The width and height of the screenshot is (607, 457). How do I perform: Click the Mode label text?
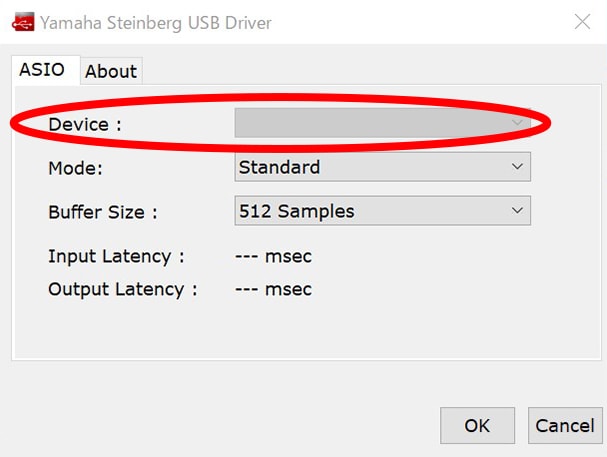coord(73,168)
